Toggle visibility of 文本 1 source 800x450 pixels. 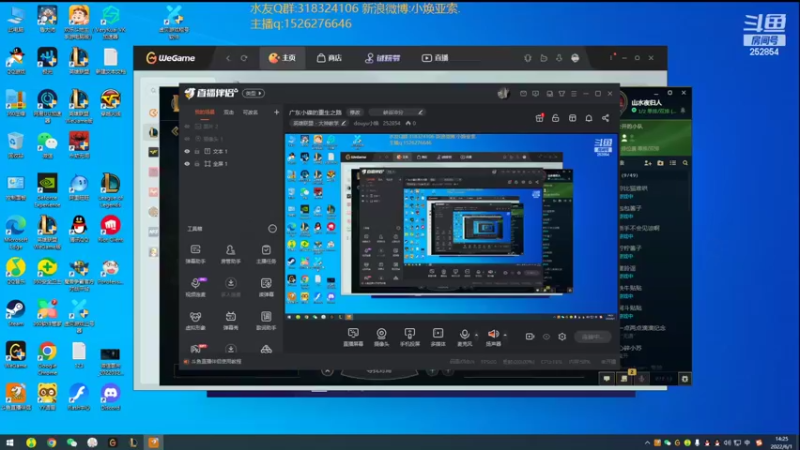click(x=187, y=152)
